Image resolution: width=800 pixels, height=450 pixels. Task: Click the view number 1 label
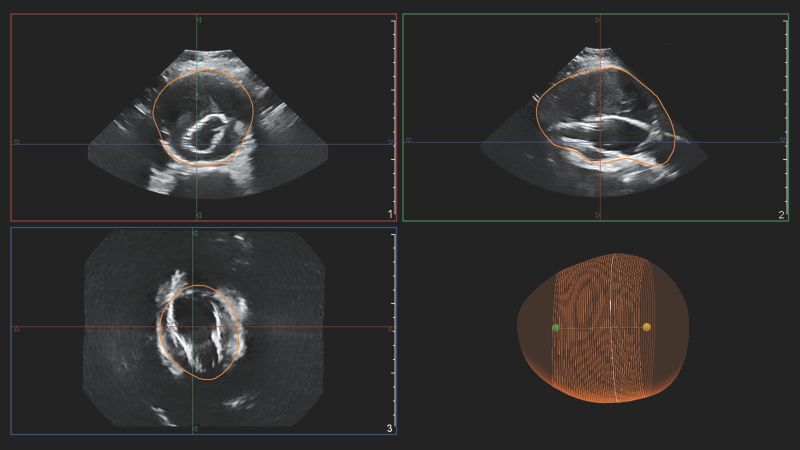point(390,214)
